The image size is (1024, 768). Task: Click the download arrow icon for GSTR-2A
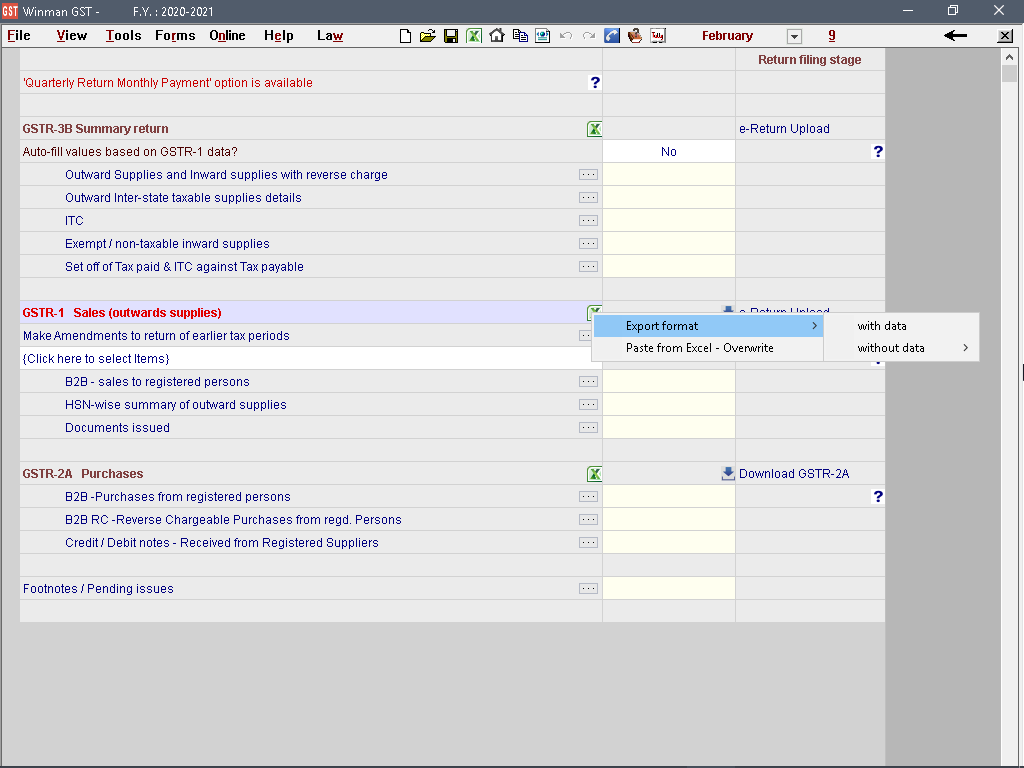[x=728, y=474]
